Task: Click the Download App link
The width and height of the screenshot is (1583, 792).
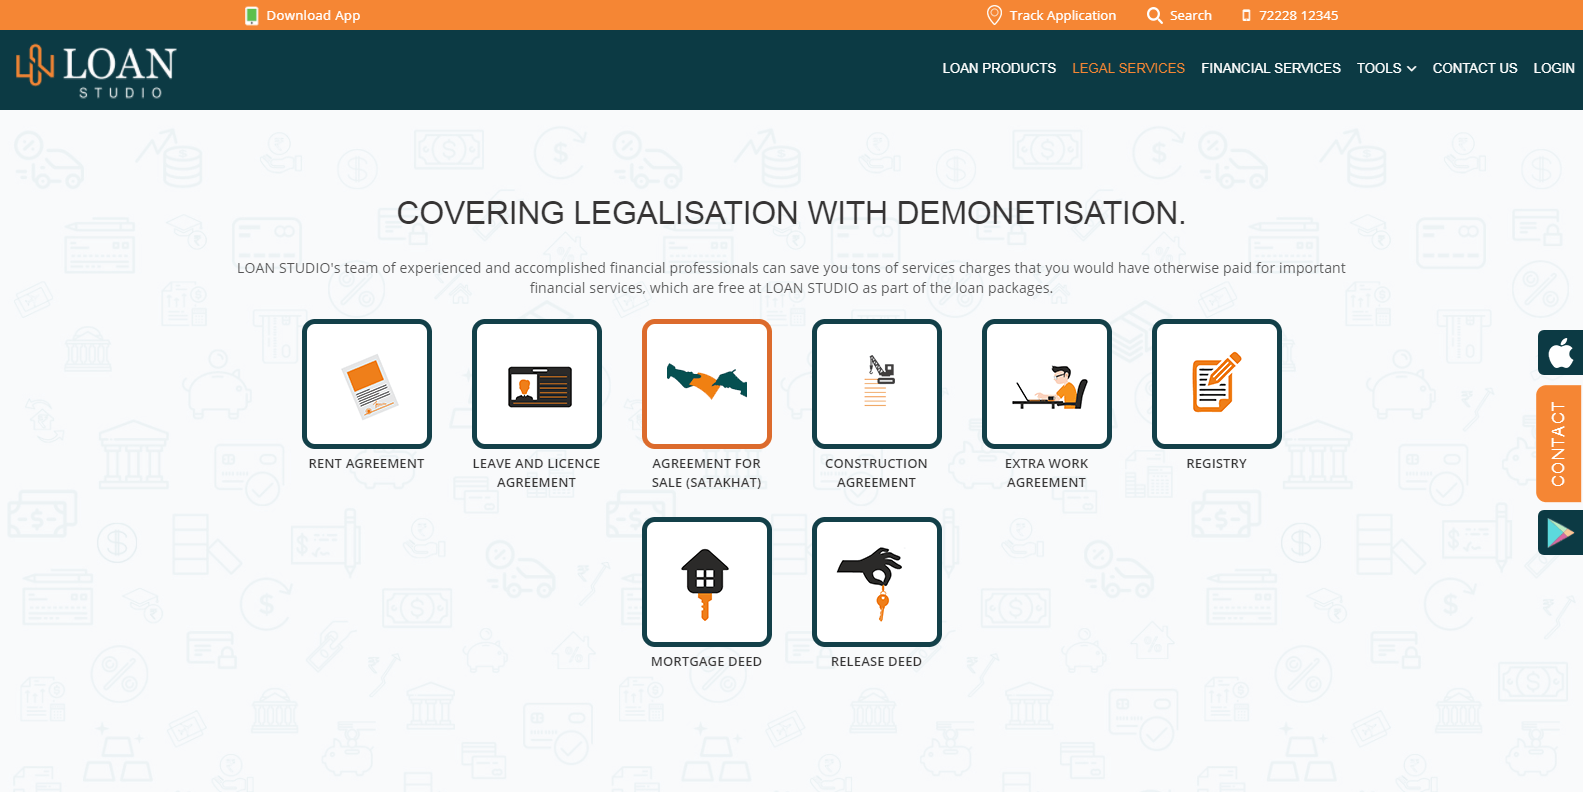Action: [303, 15]
